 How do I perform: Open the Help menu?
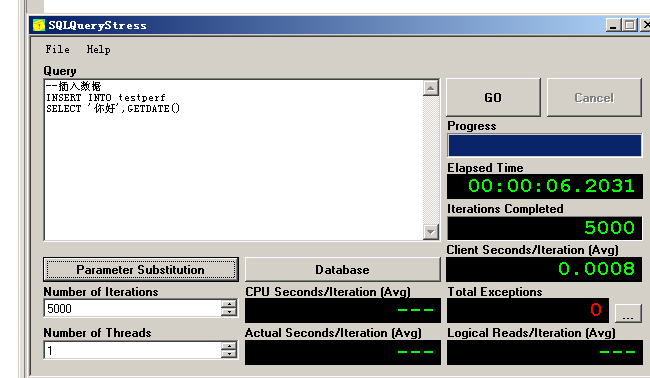tap(98, 50)
